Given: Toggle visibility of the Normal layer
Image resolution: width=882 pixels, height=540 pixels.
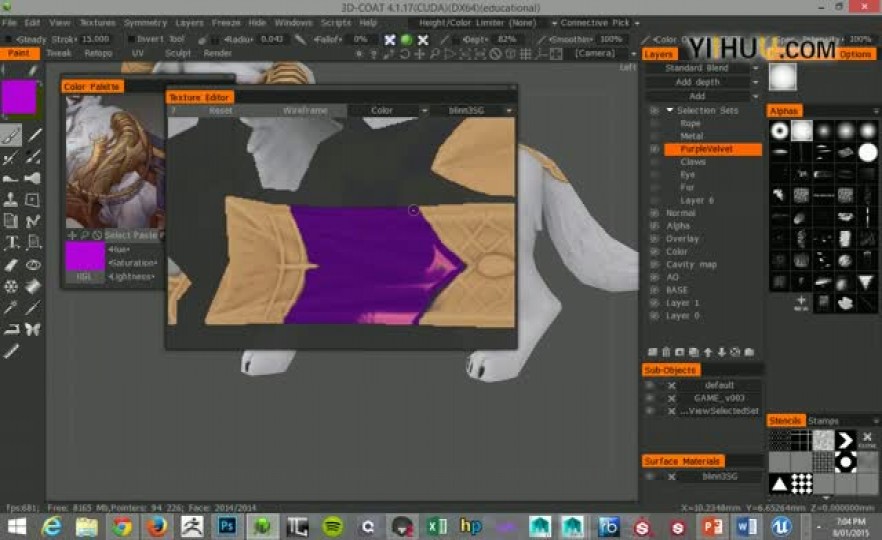Looking at the screenshot, I should pos(655,213).
